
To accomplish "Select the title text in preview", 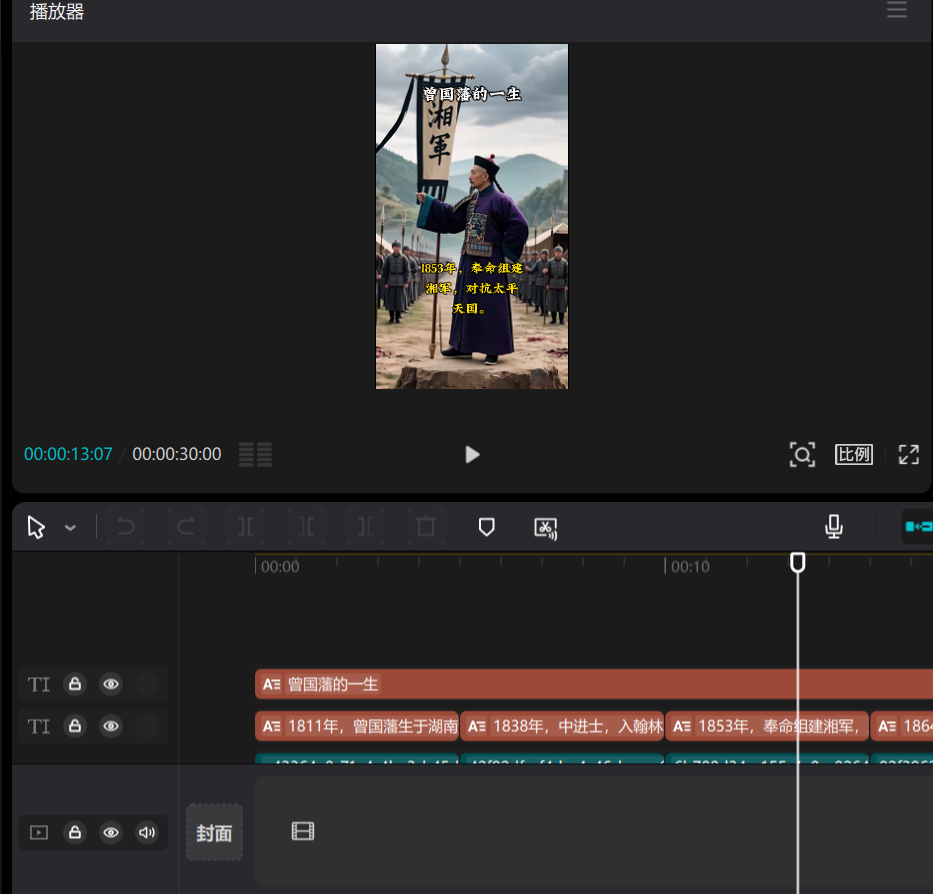I will click(x=472, y=94).
